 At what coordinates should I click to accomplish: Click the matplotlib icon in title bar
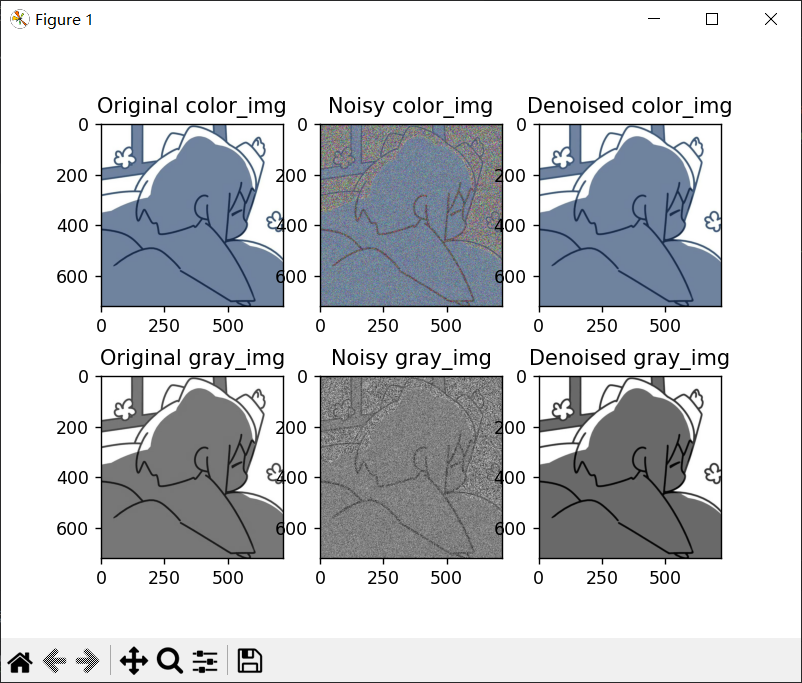click(19, 19)
